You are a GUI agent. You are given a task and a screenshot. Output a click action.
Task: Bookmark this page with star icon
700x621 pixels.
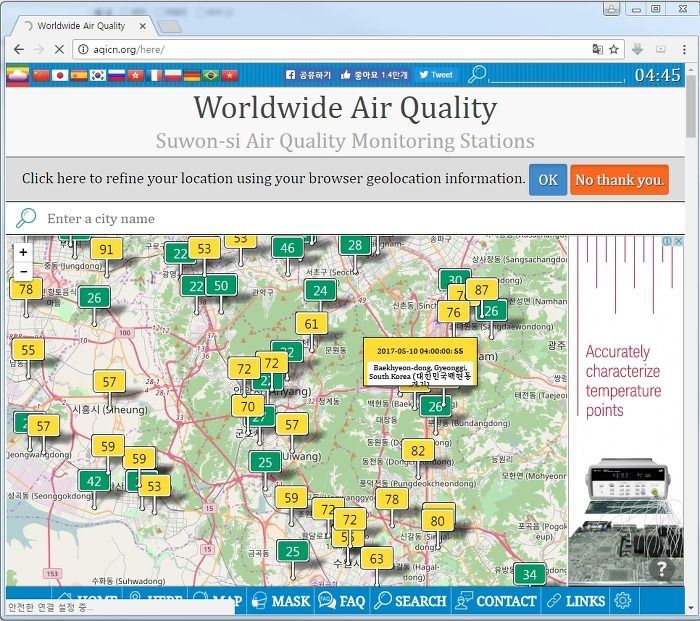click(x=614, y=49)
